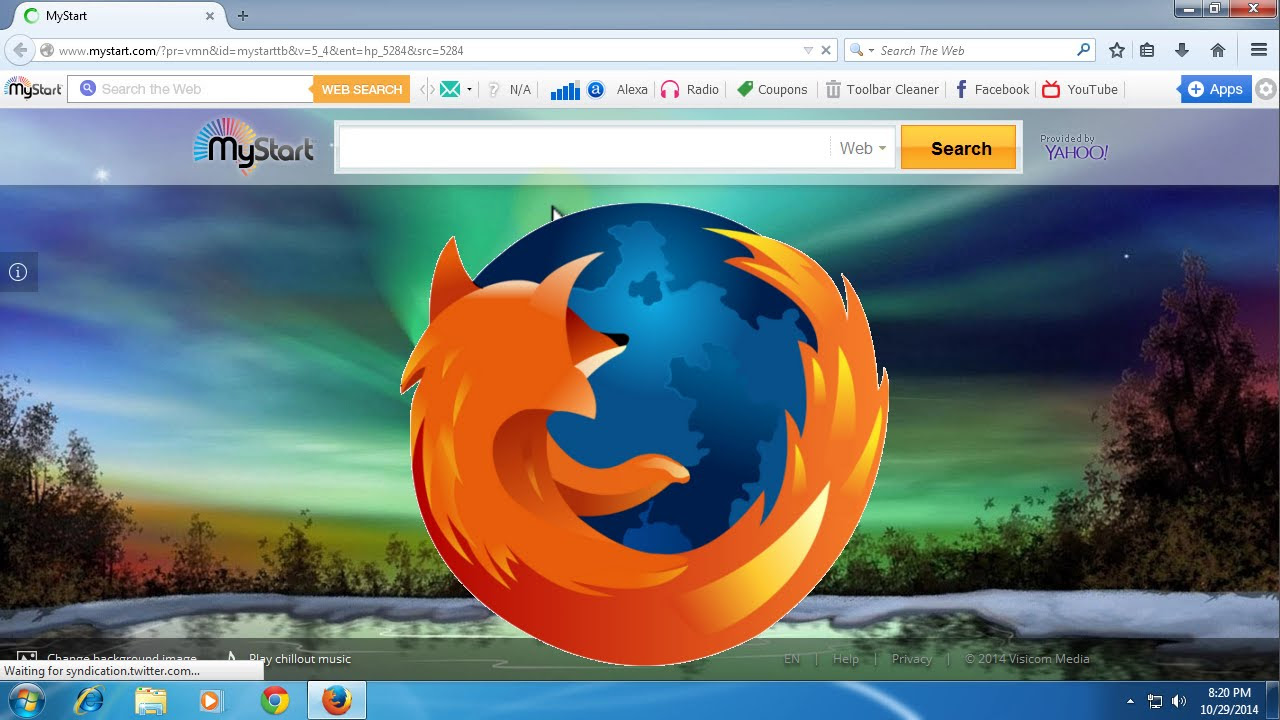Viewport: 1280px width, 720px height.
Task: Launch Toolbar Cleaner from toolbar
Action: tap(882, 89)
